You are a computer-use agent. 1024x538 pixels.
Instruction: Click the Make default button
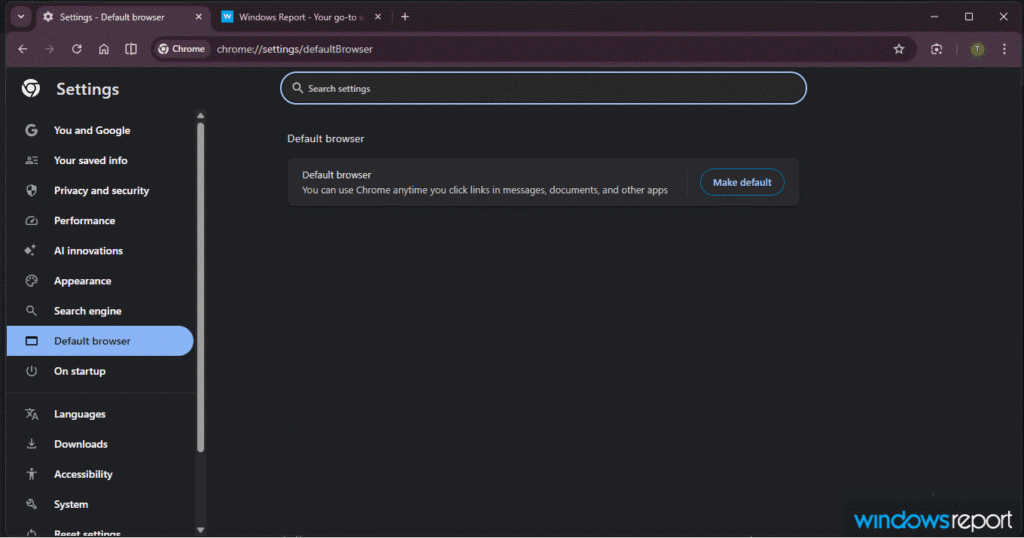click(742, 182)
